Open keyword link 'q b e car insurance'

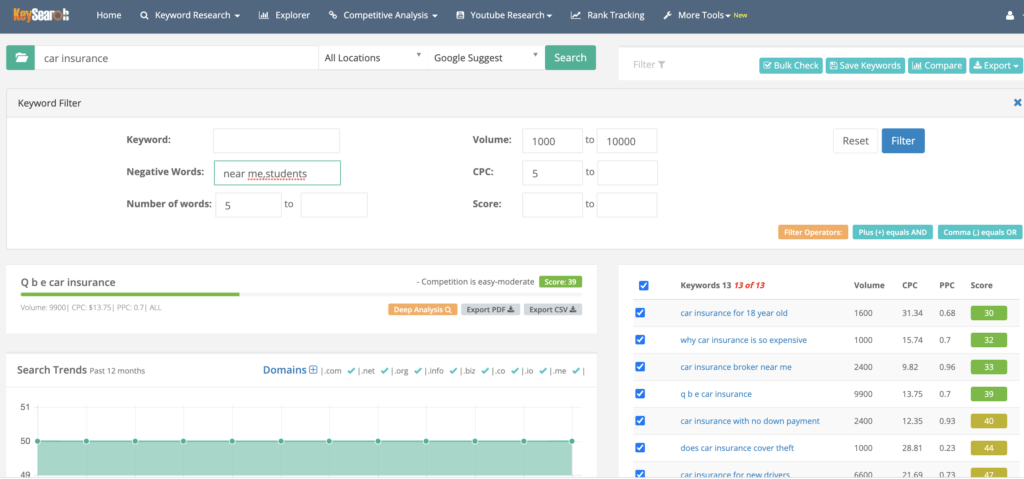pos(716,394)
